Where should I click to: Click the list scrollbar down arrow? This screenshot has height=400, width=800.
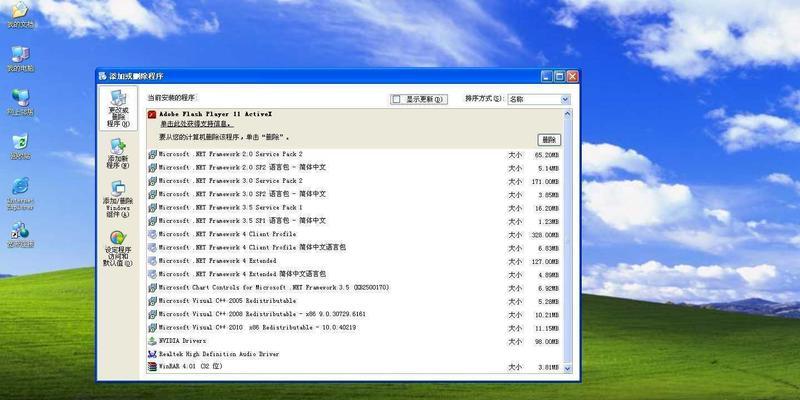click(567, 368)
